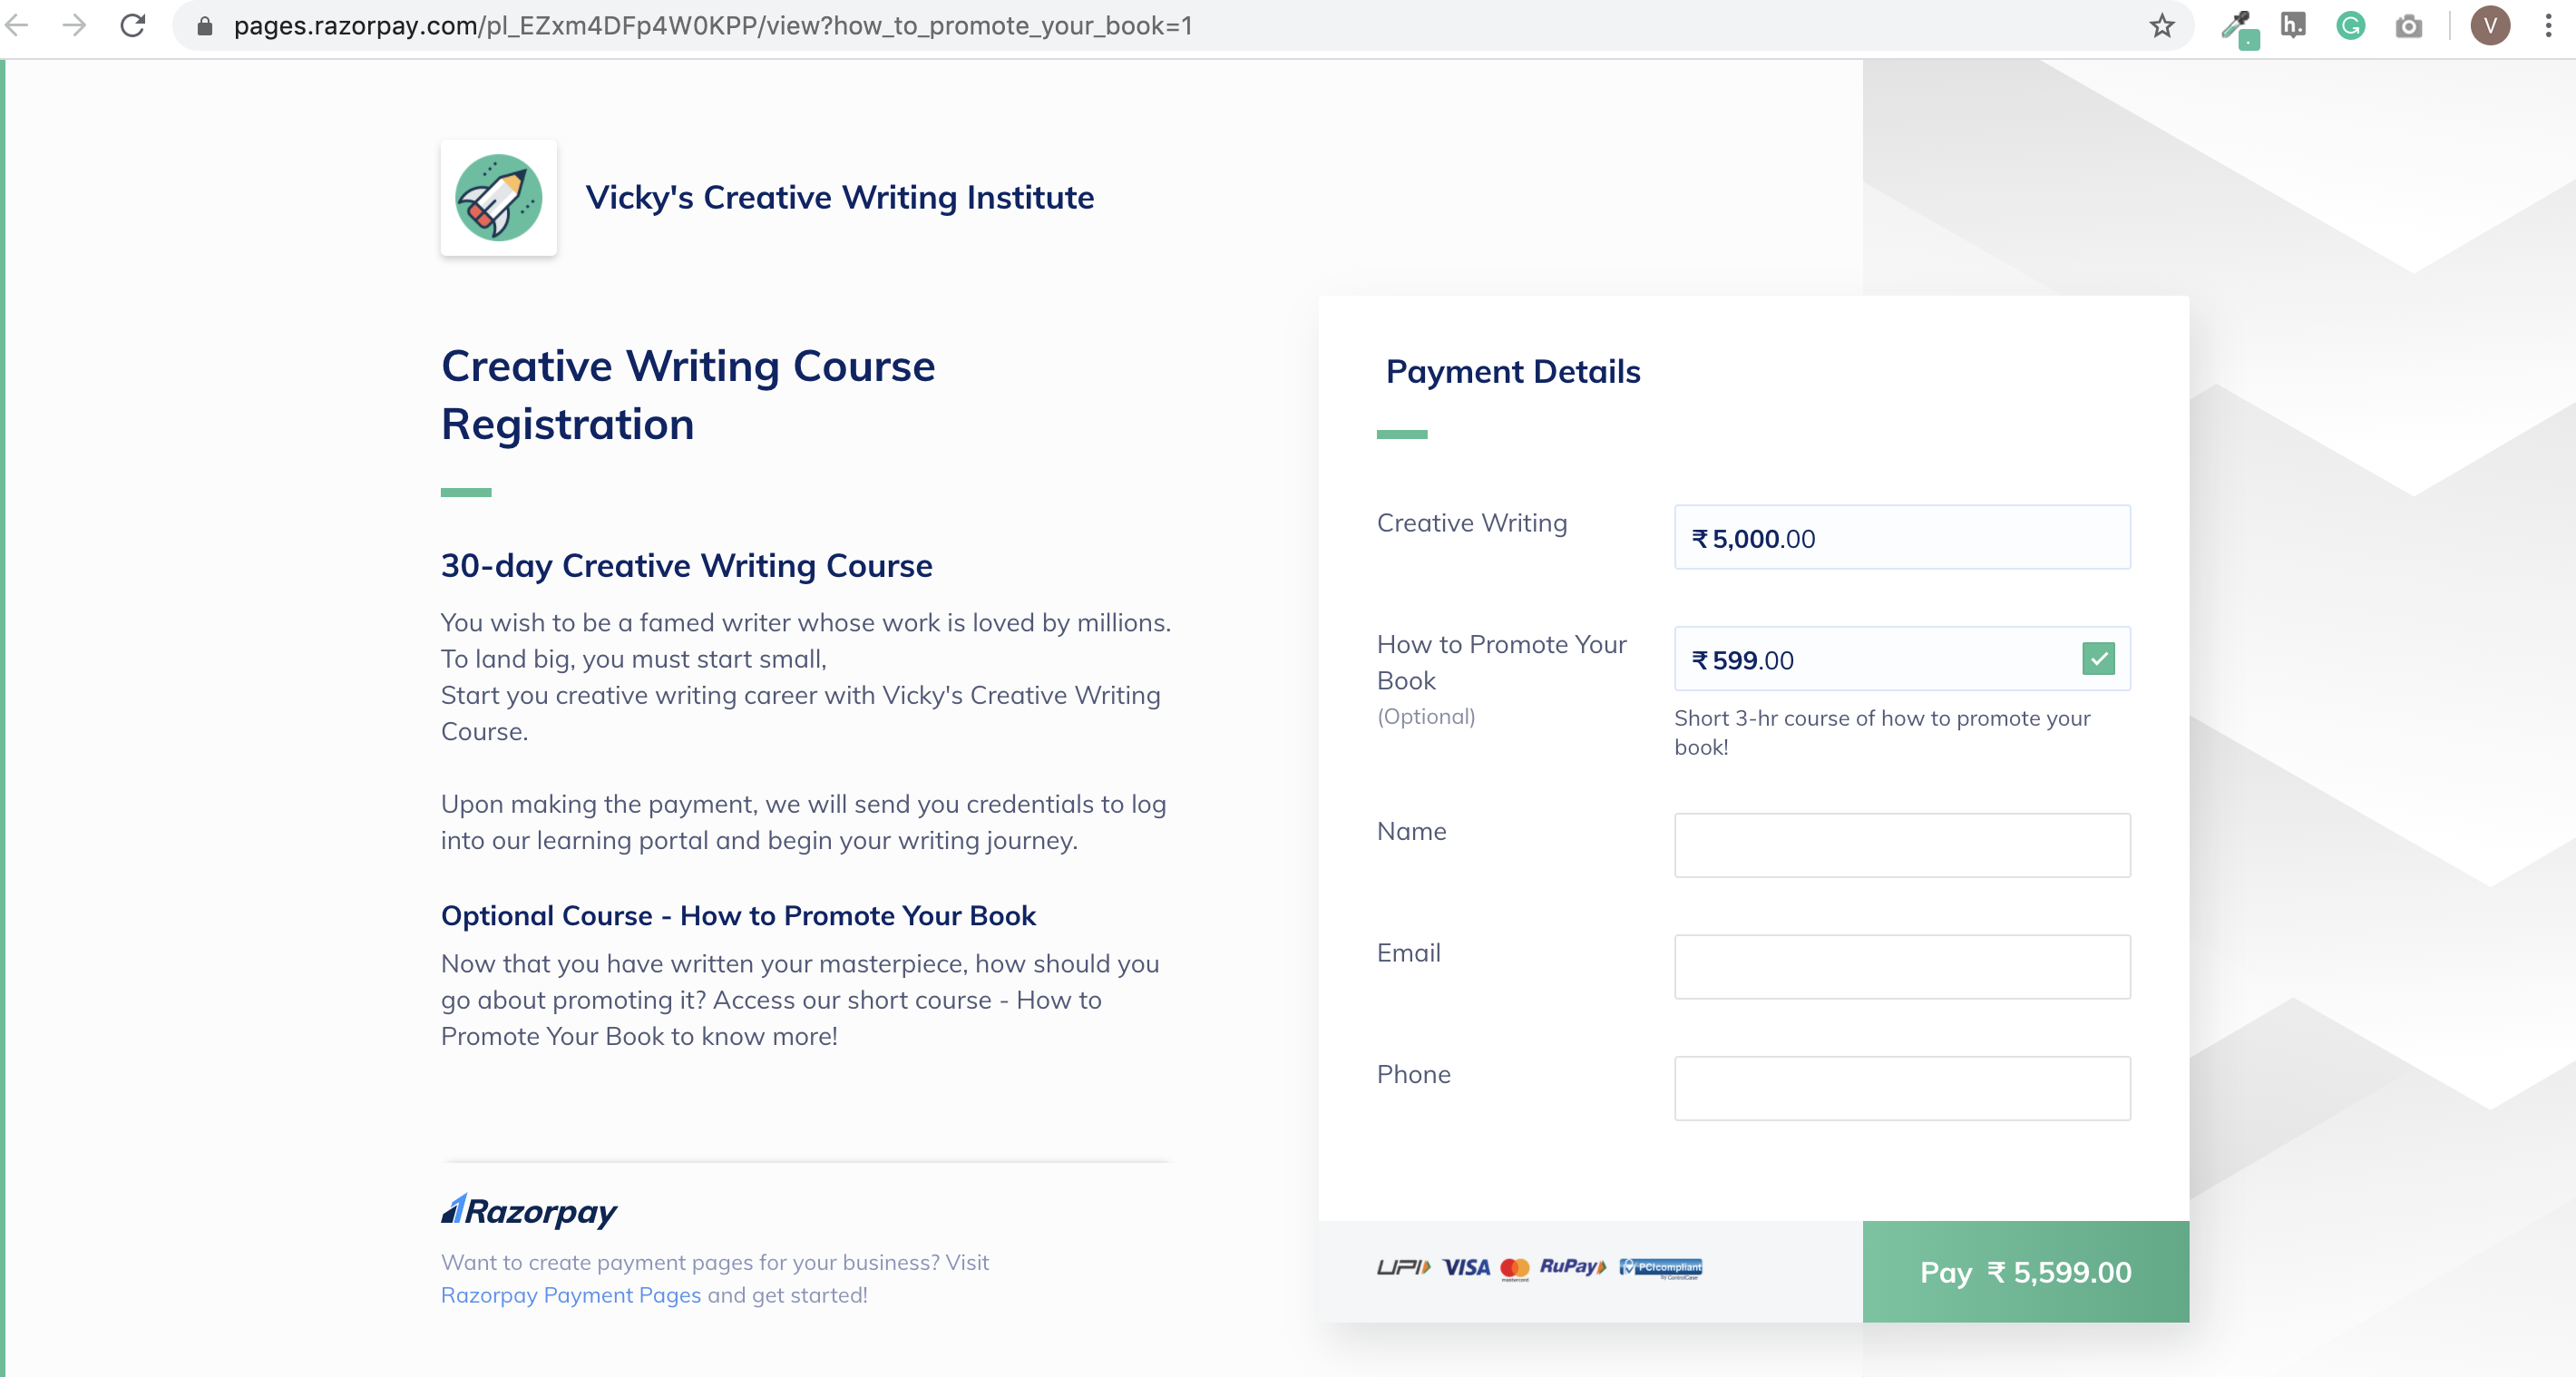Open the browser profile menu with V avatar
Viewport: 2576px width, 1377px height.
[2490, 26]
